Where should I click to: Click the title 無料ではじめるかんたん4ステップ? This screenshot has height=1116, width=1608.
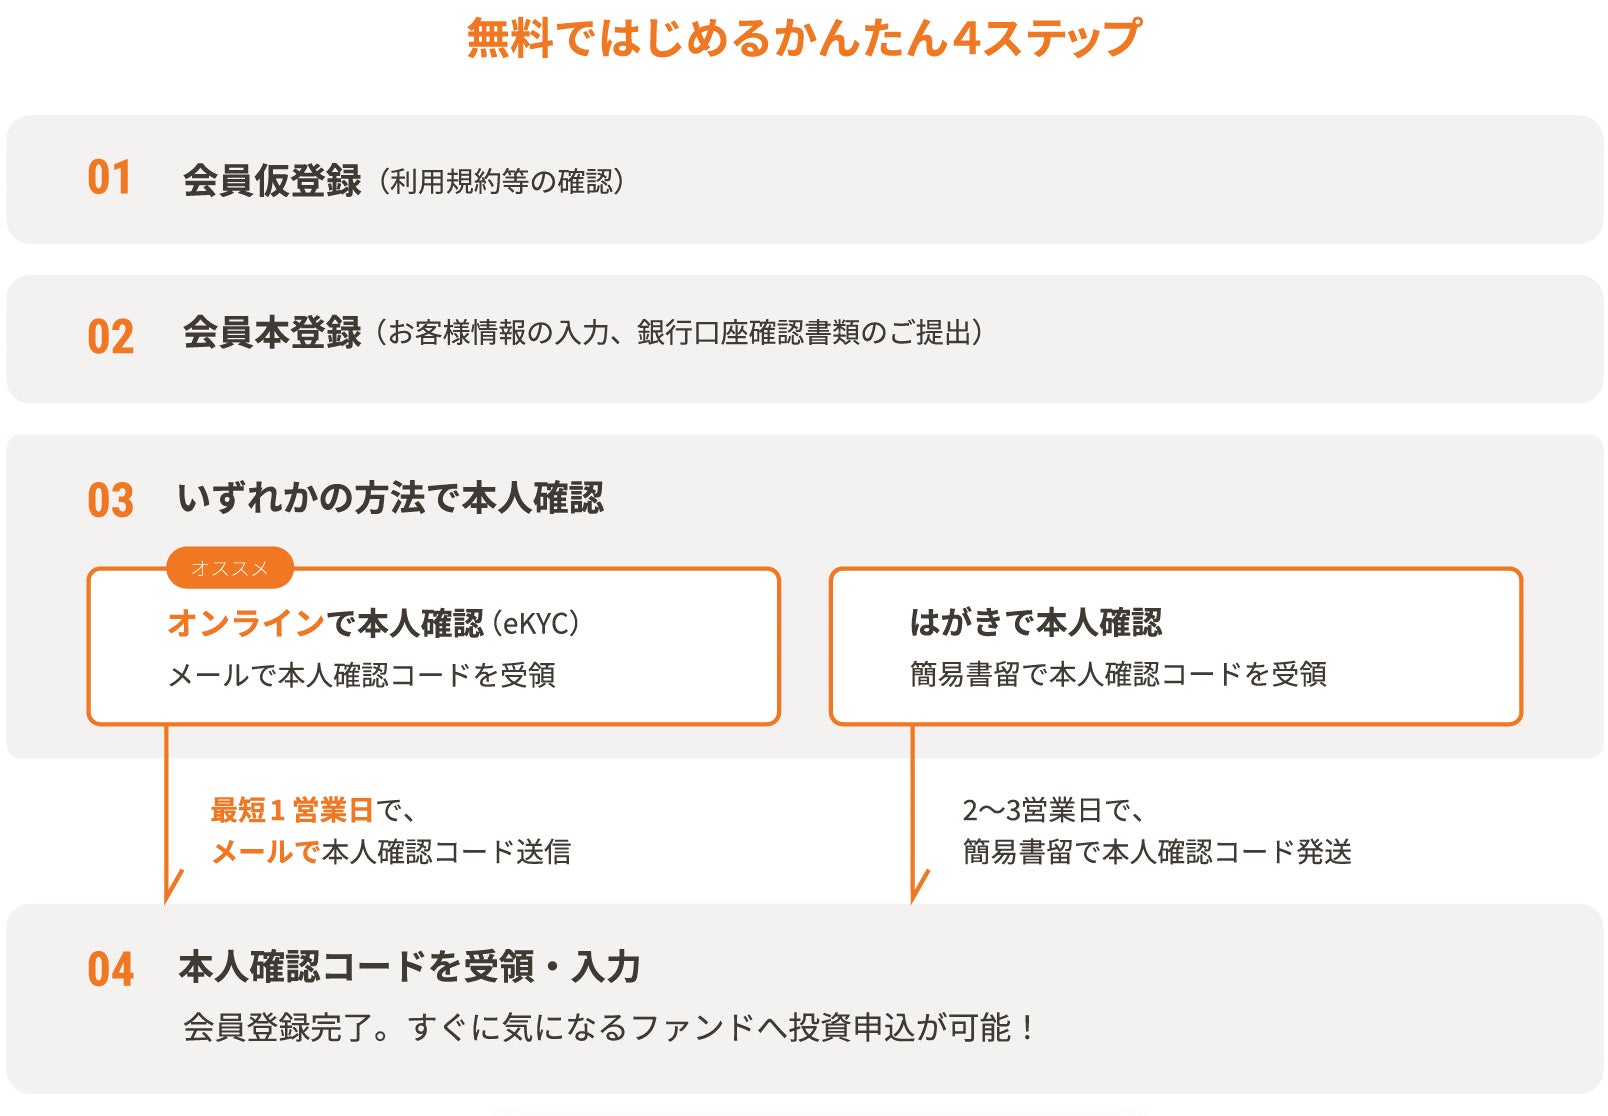click(x=804, y=39)
